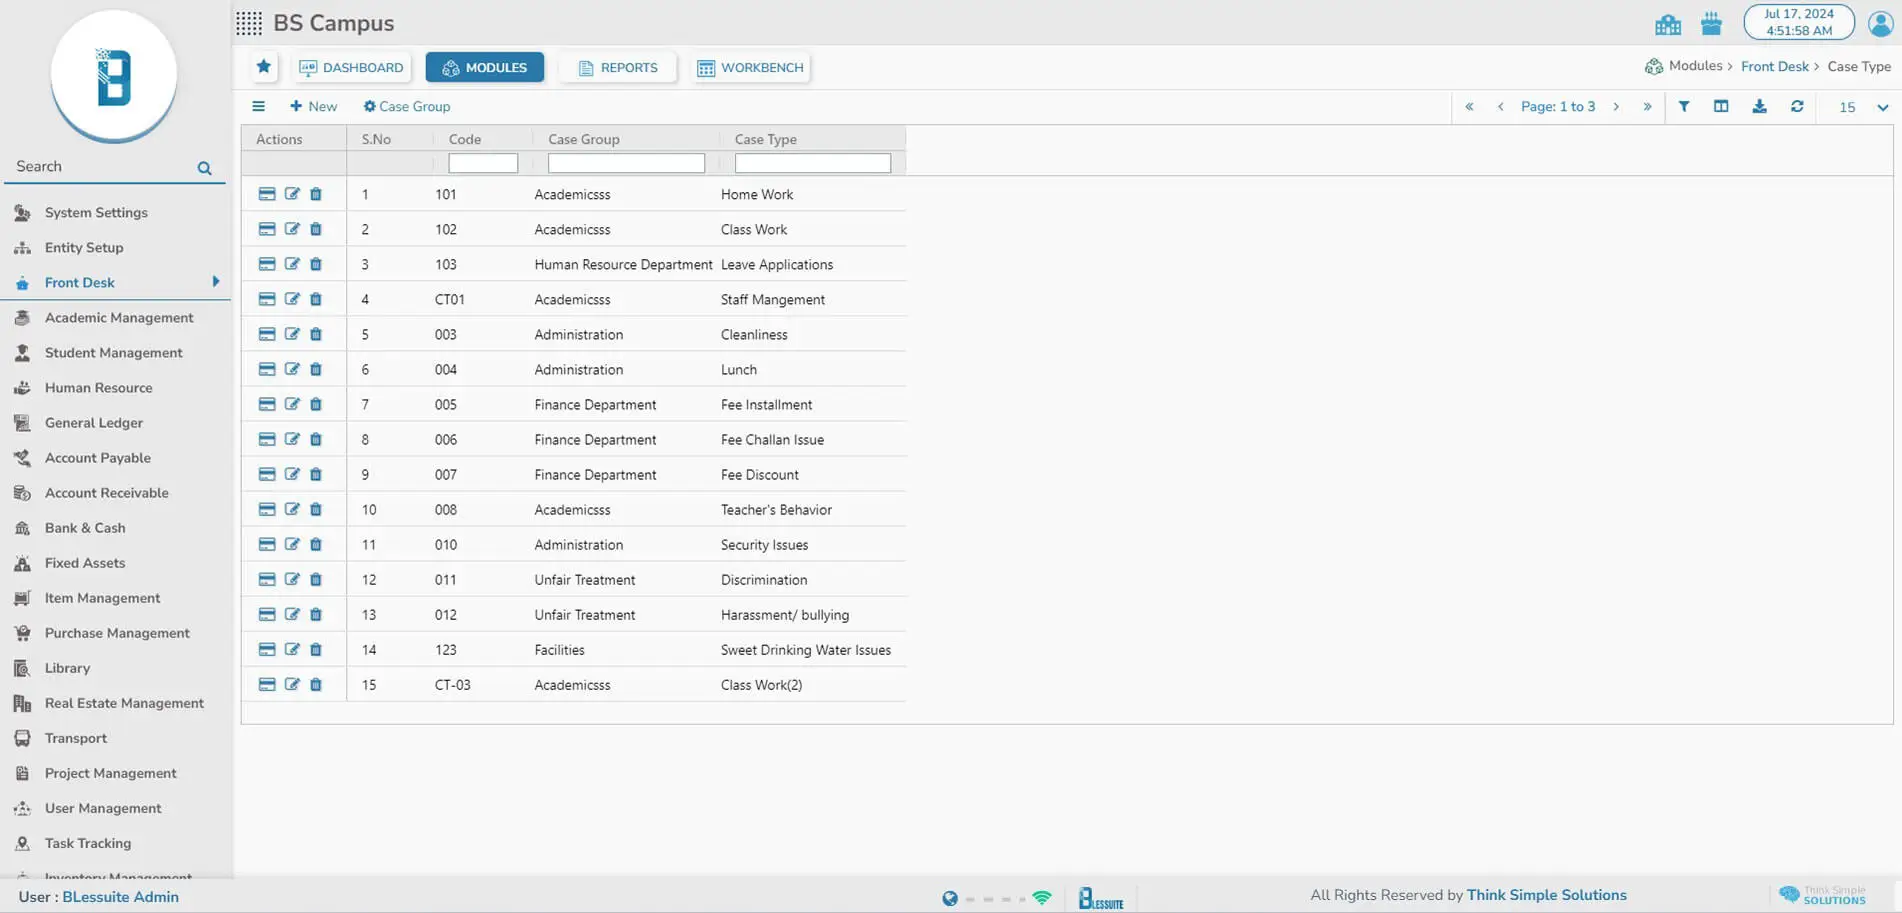Click the New button
The height and width of the screenshot is (913, 1902).
(313, 106)
